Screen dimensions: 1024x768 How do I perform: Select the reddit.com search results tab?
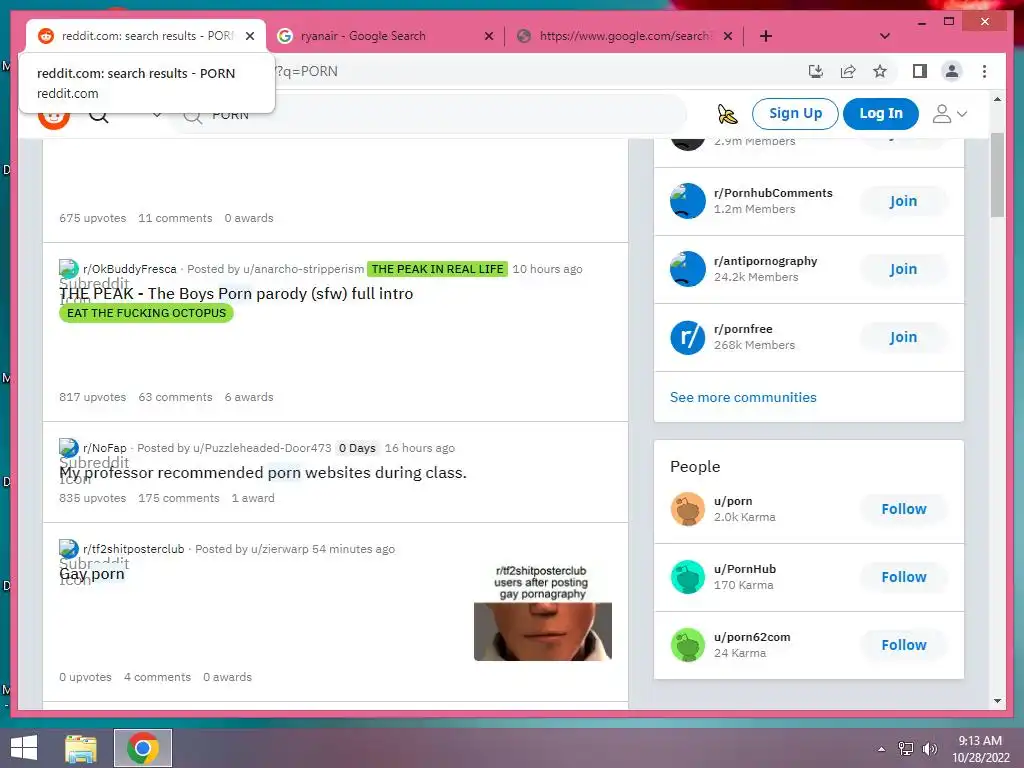point(146,36)
